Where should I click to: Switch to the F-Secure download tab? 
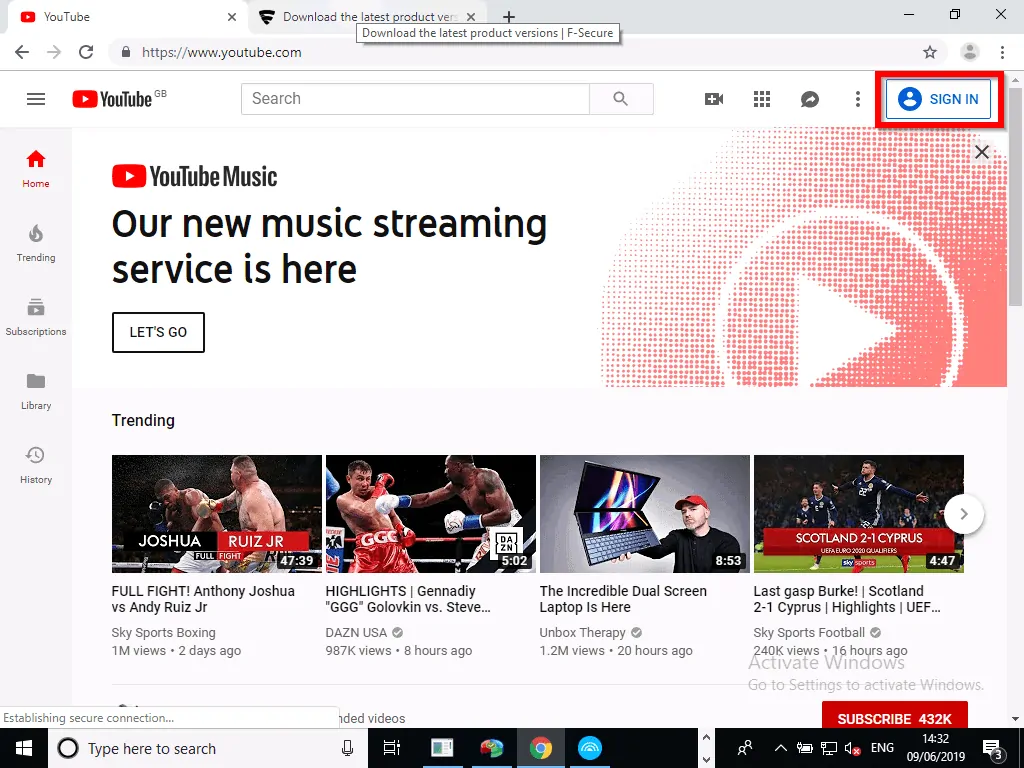(x=360, y=16)
